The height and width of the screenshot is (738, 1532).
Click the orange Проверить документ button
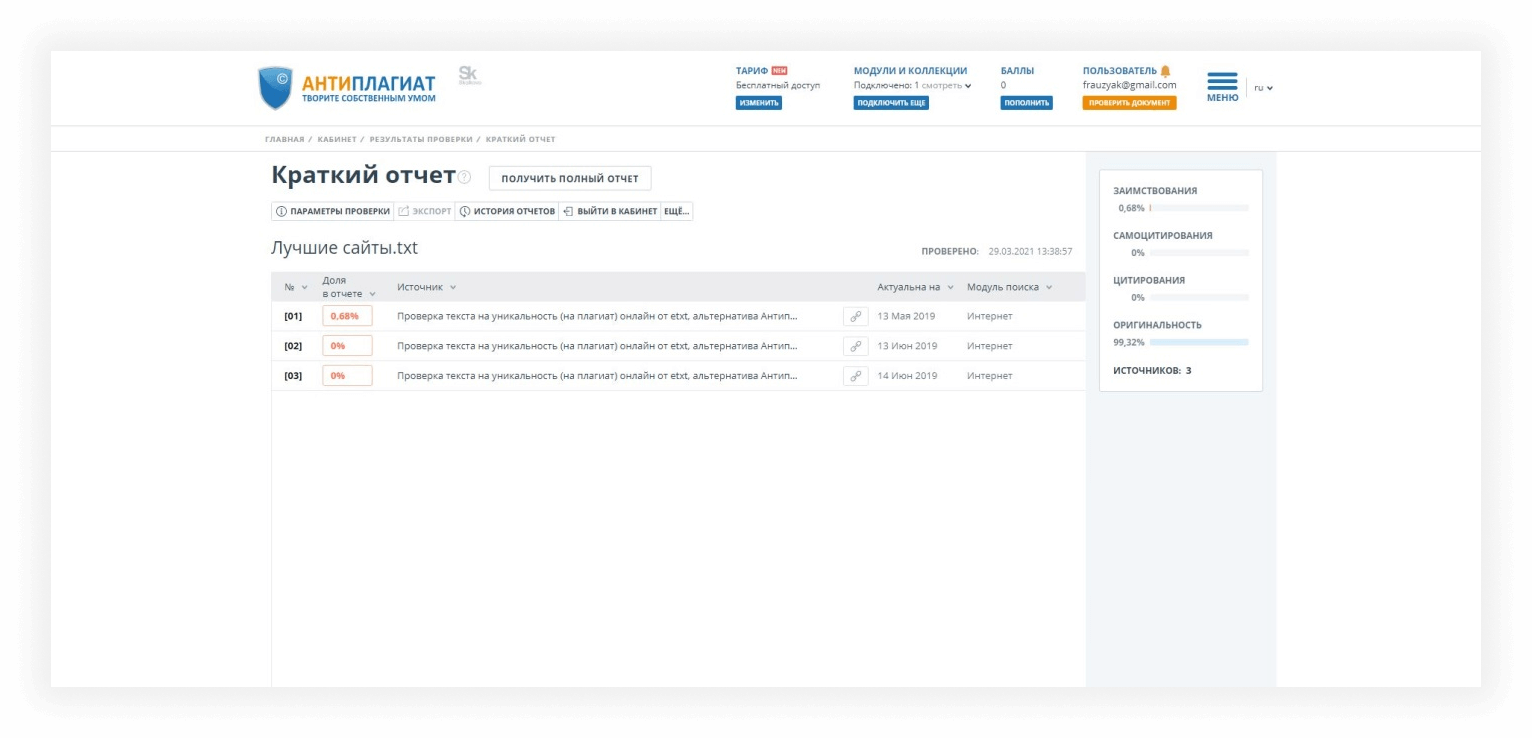(1129, 103)
